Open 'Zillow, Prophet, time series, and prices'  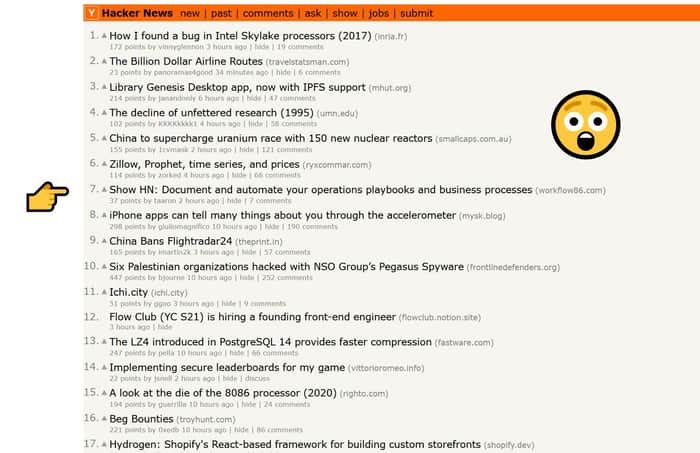point(204,164)
